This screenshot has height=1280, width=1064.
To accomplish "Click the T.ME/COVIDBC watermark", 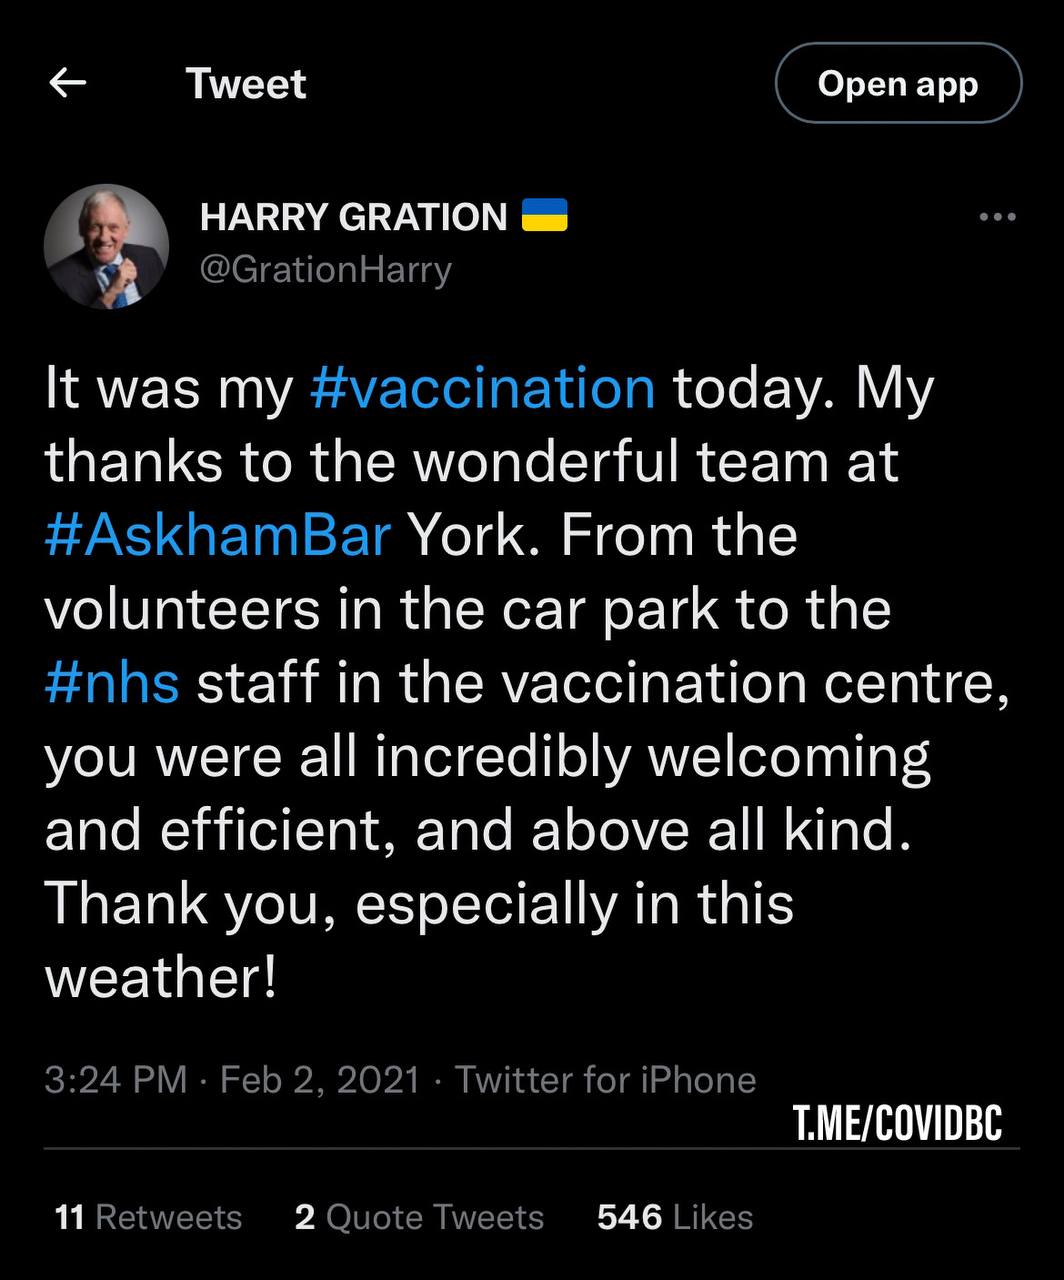I will pos(897,1122).
